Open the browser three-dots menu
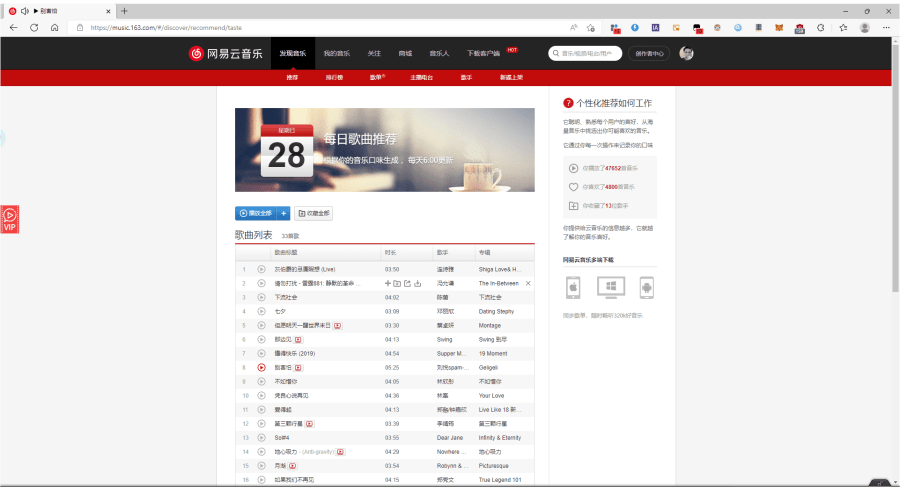The height and width of the screenshot is (487, 900). (887, 28)
